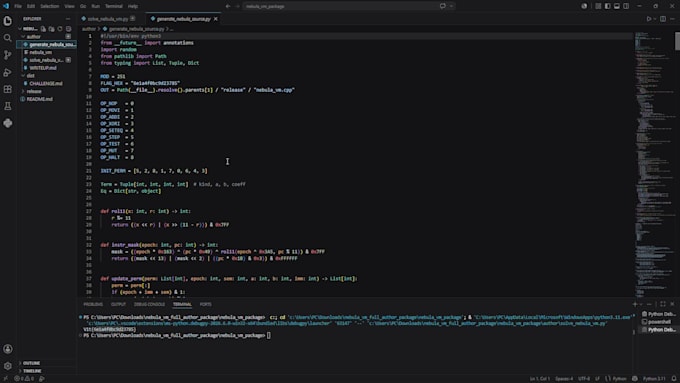Refresh the Explorer file tree

pyautogui.click(x=60, y=29)
